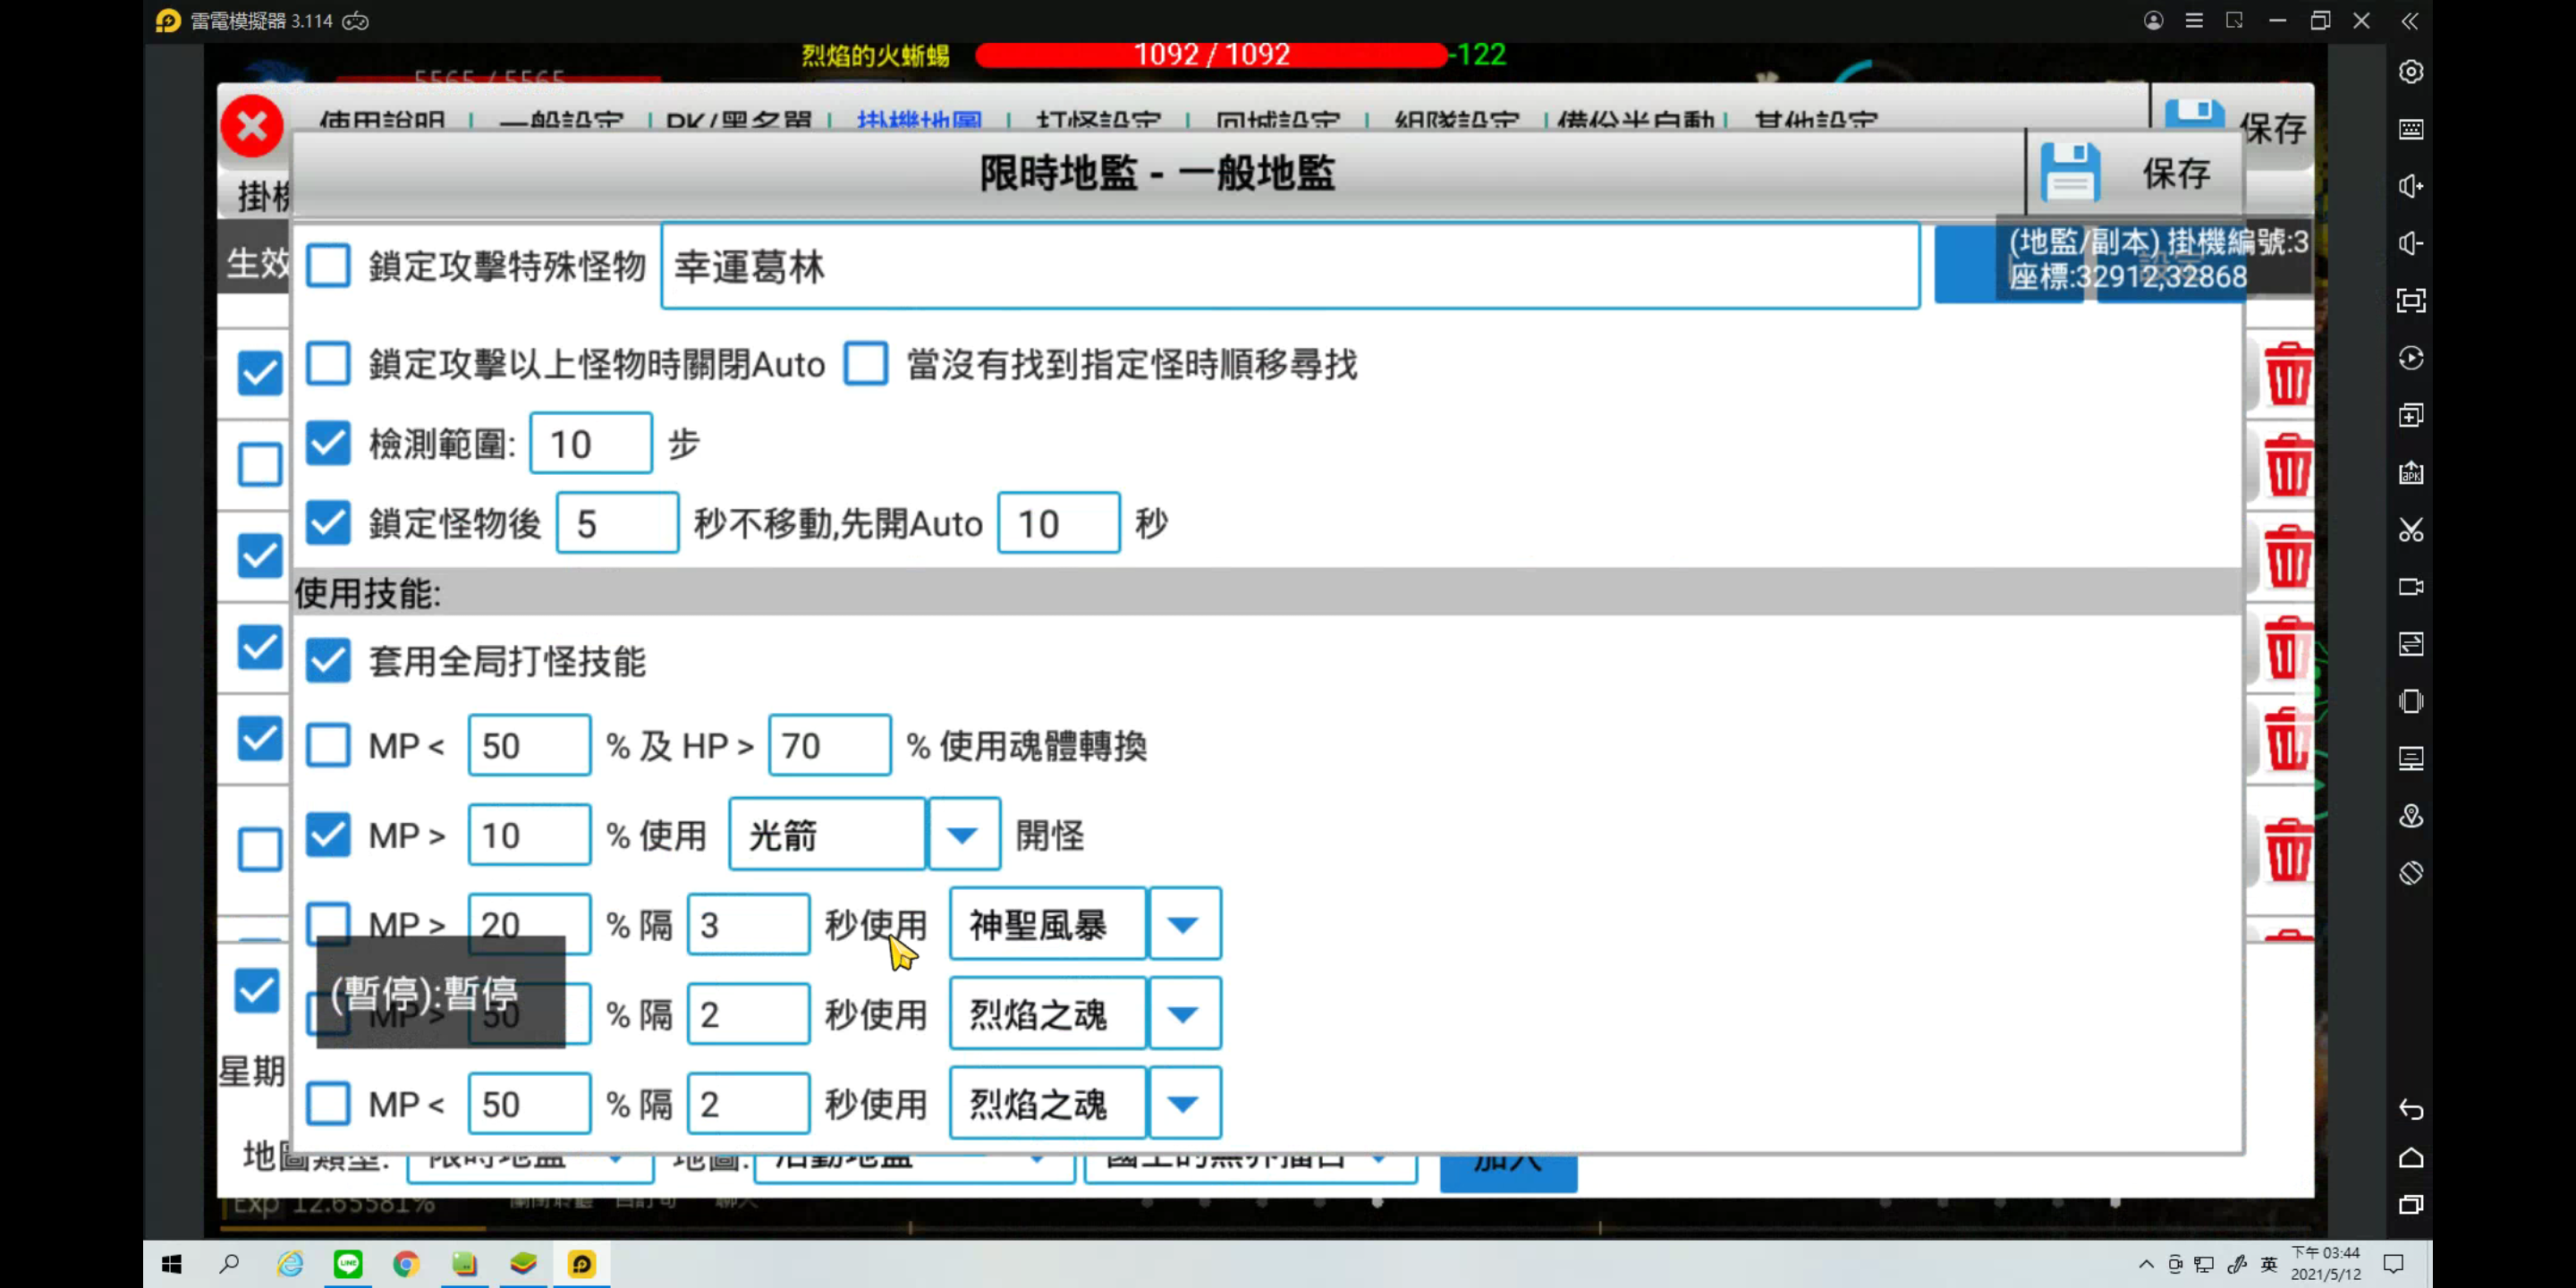This screenshot has height=1288, width=2576.
Task: Open the 其他設定 tab
Action: click(1816, 120)
